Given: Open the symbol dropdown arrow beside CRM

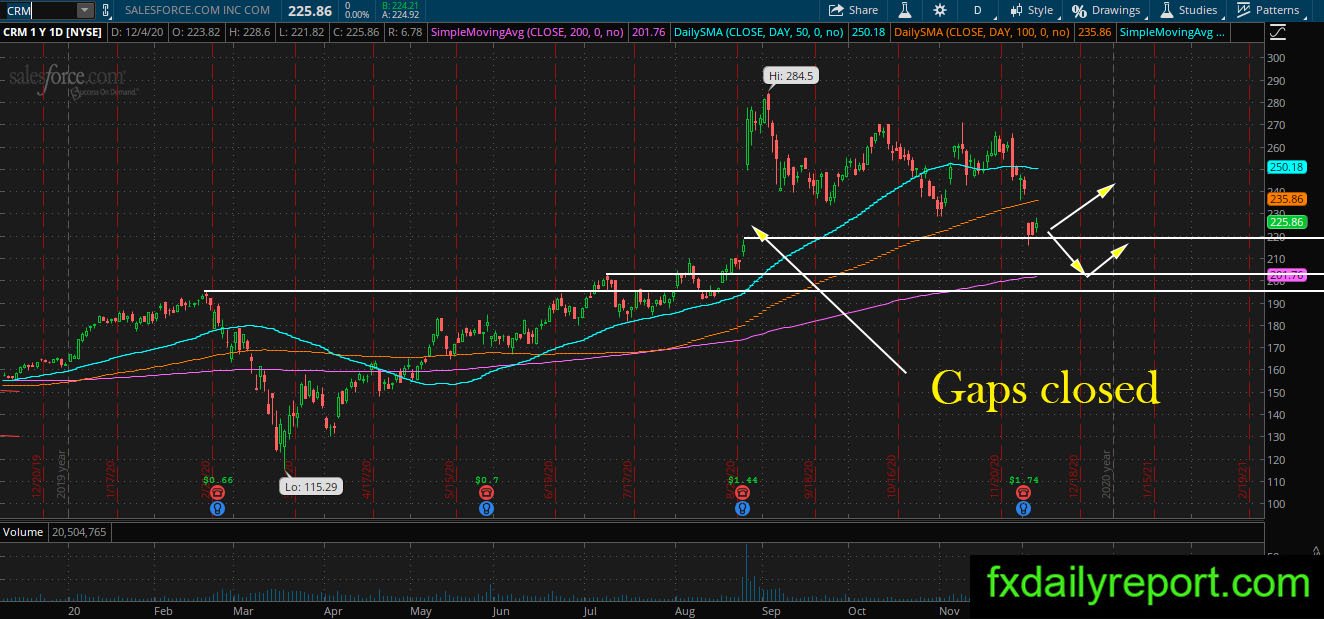Looking at the screenshot, I should tap(84, 10).
